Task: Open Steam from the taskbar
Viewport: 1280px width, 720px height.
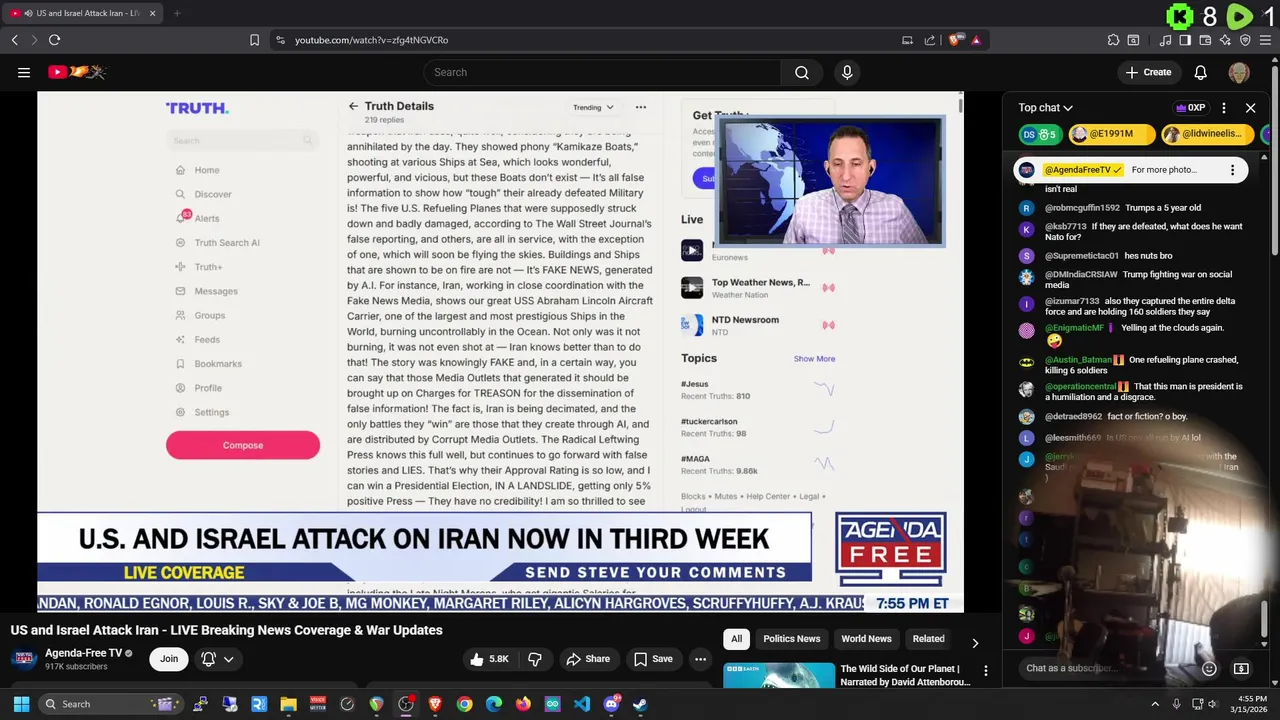Action: 640,704
